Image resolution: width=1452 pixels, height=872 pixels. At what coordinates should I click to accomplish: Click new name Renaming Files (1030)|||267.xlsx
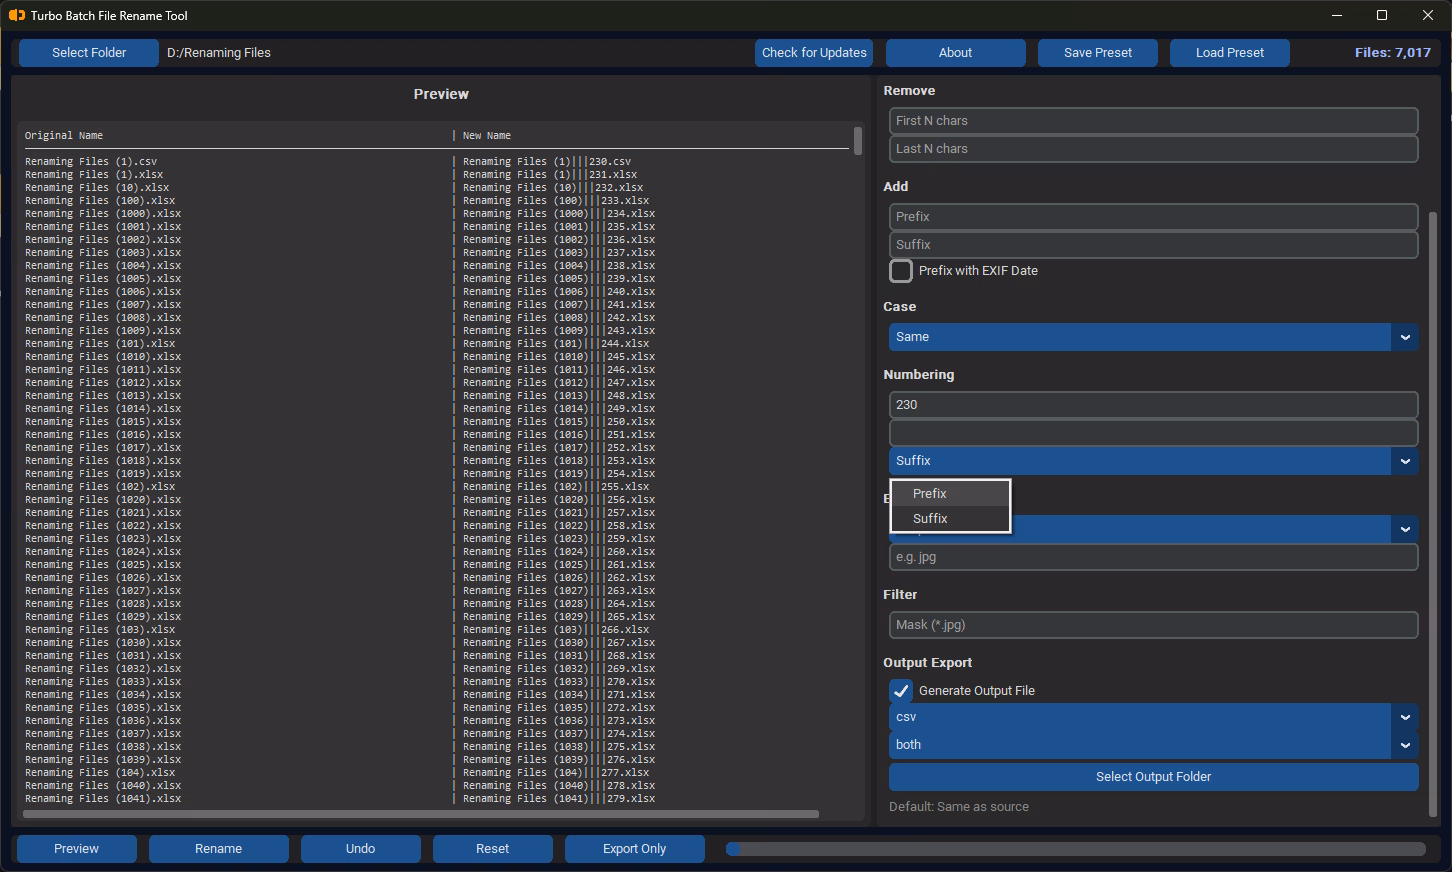coord(559,643)
